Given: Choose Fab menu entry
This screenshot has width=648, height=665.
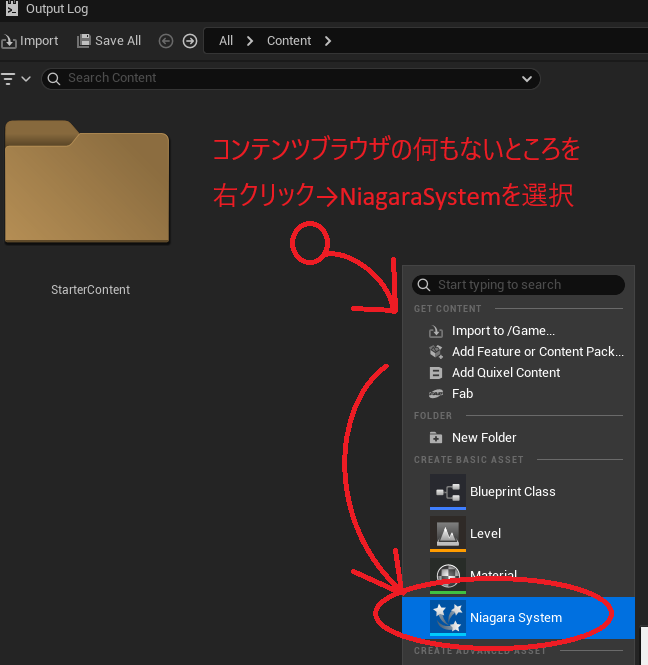Looking at the screenshot, I should [518, 394].
